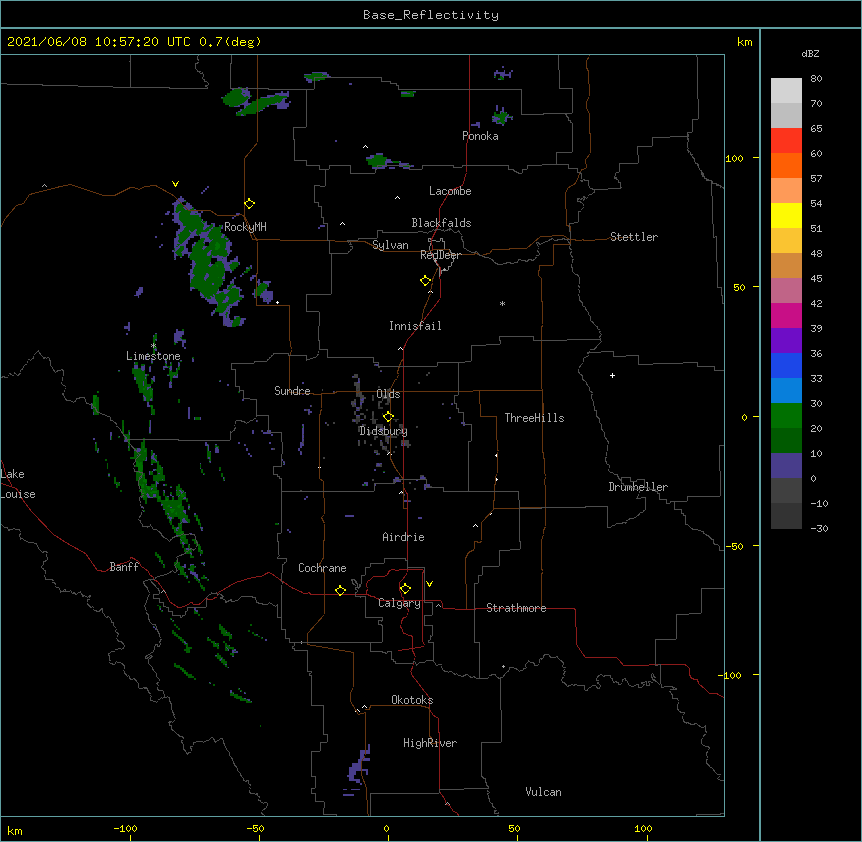Click the Cochrane label

coord(322,568)
